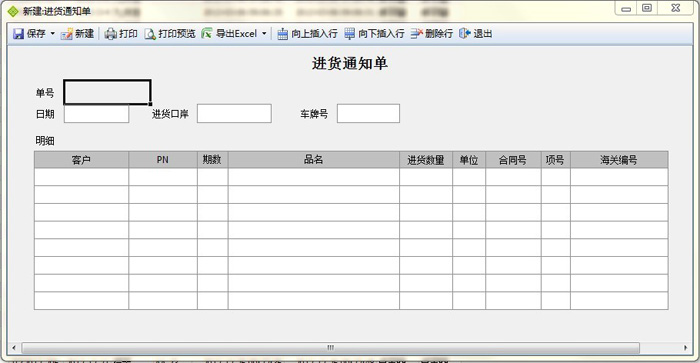Click the 退出 exit icon
Viewport: 700px width, 363px height.
[465, 33]
